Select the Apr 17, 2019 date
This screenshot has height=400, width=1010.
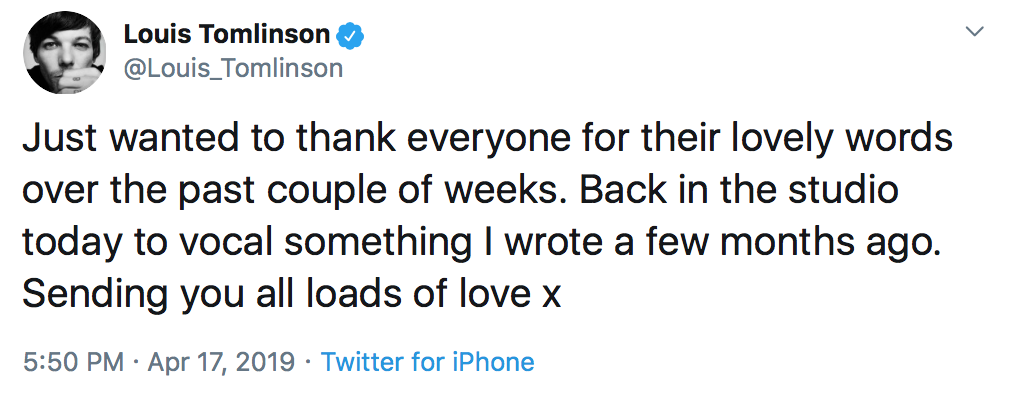221,362
